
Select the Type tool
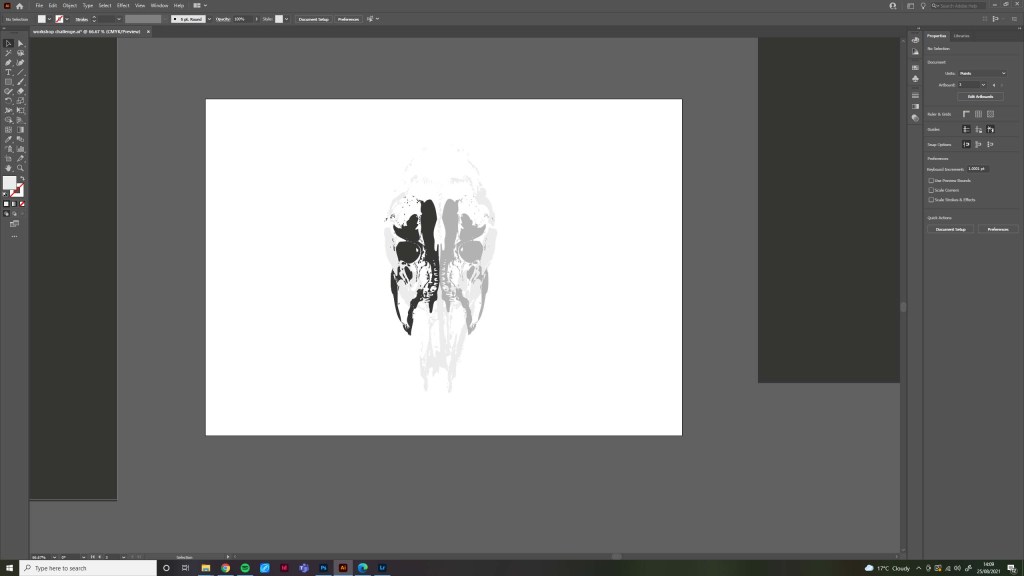click(9, 72)
